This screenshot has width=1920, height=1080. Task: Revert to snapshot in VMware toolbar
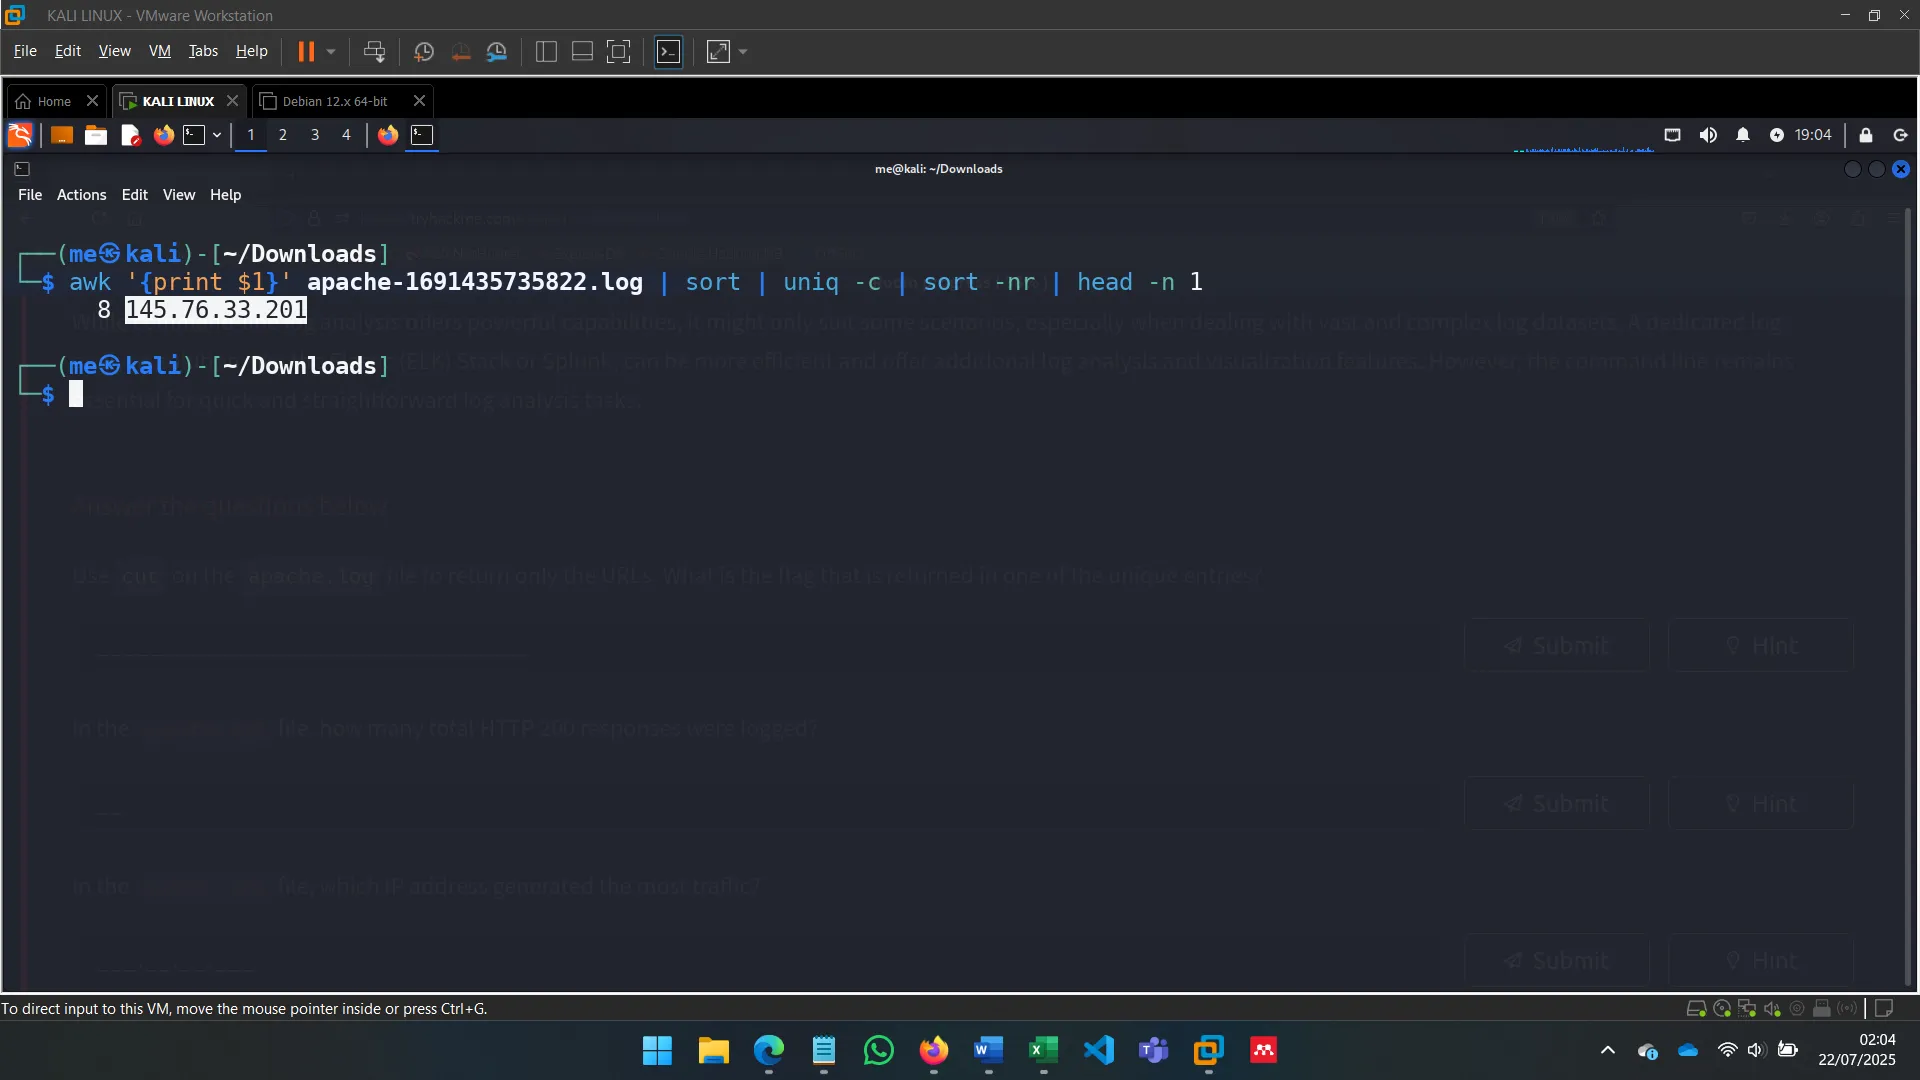460,51
